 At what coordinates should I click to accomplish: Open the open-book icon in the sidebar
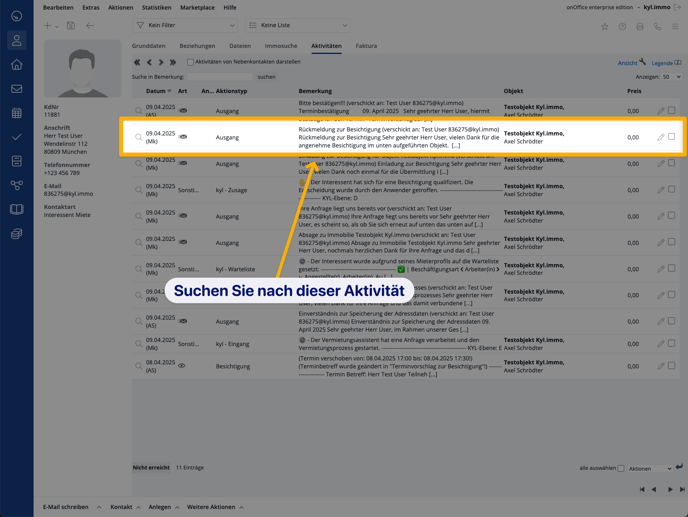17,209
